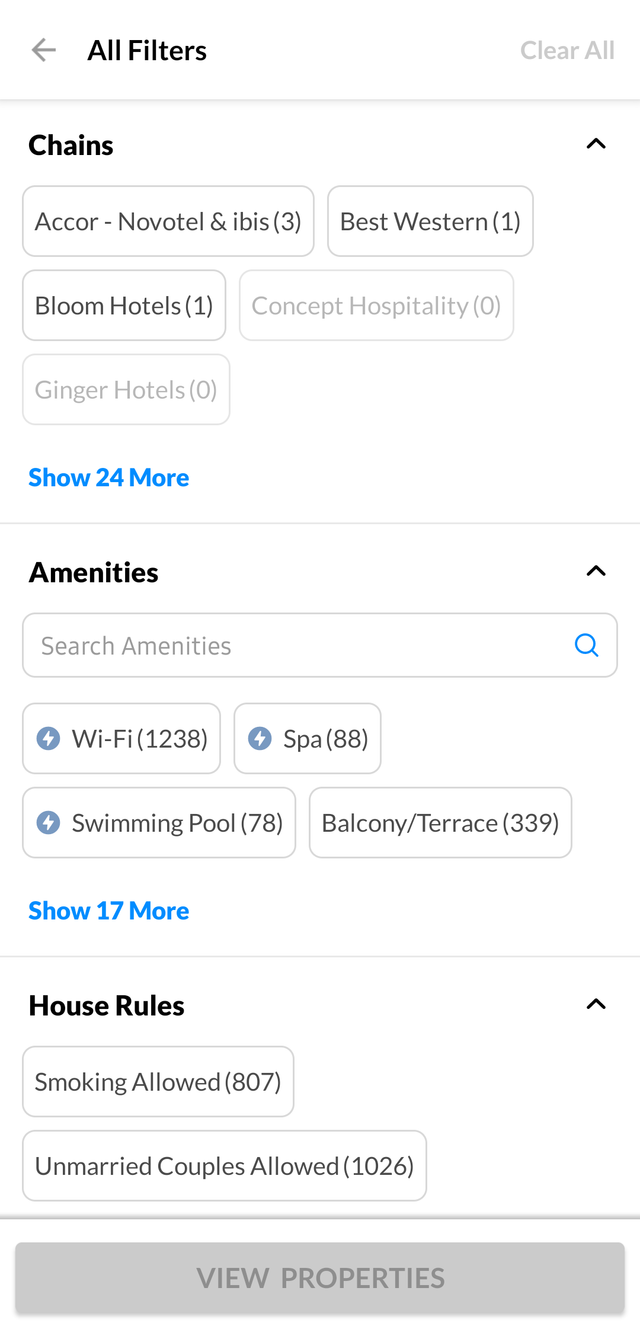Toggle the Balcony/Terrace amenity filter
The image size is (640, 1337).
coord(440,823)
